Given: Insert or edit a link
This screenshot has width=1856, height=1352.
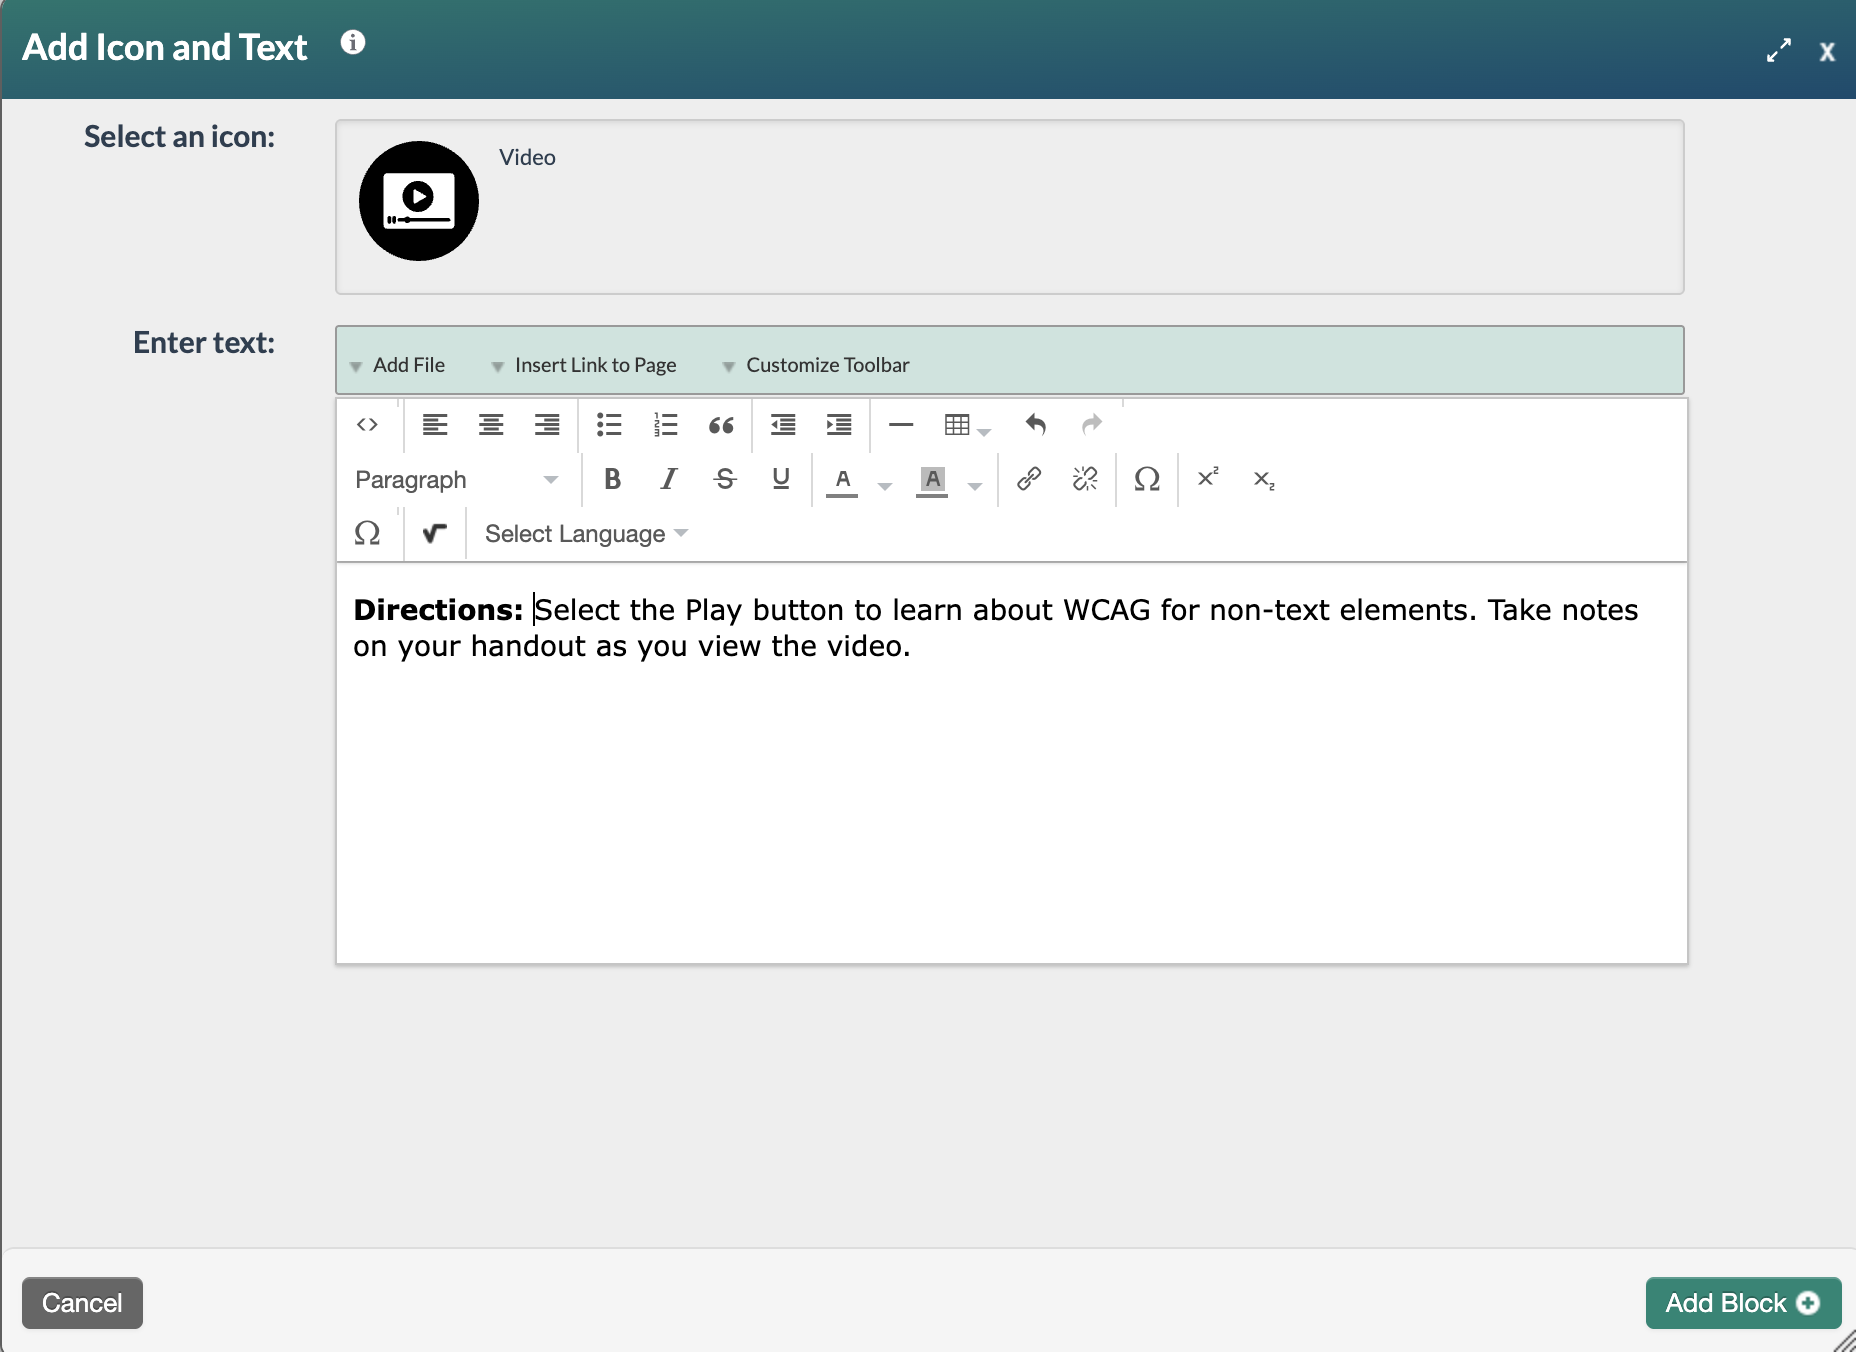Looking at the screenshot, I should [1029, 480].
